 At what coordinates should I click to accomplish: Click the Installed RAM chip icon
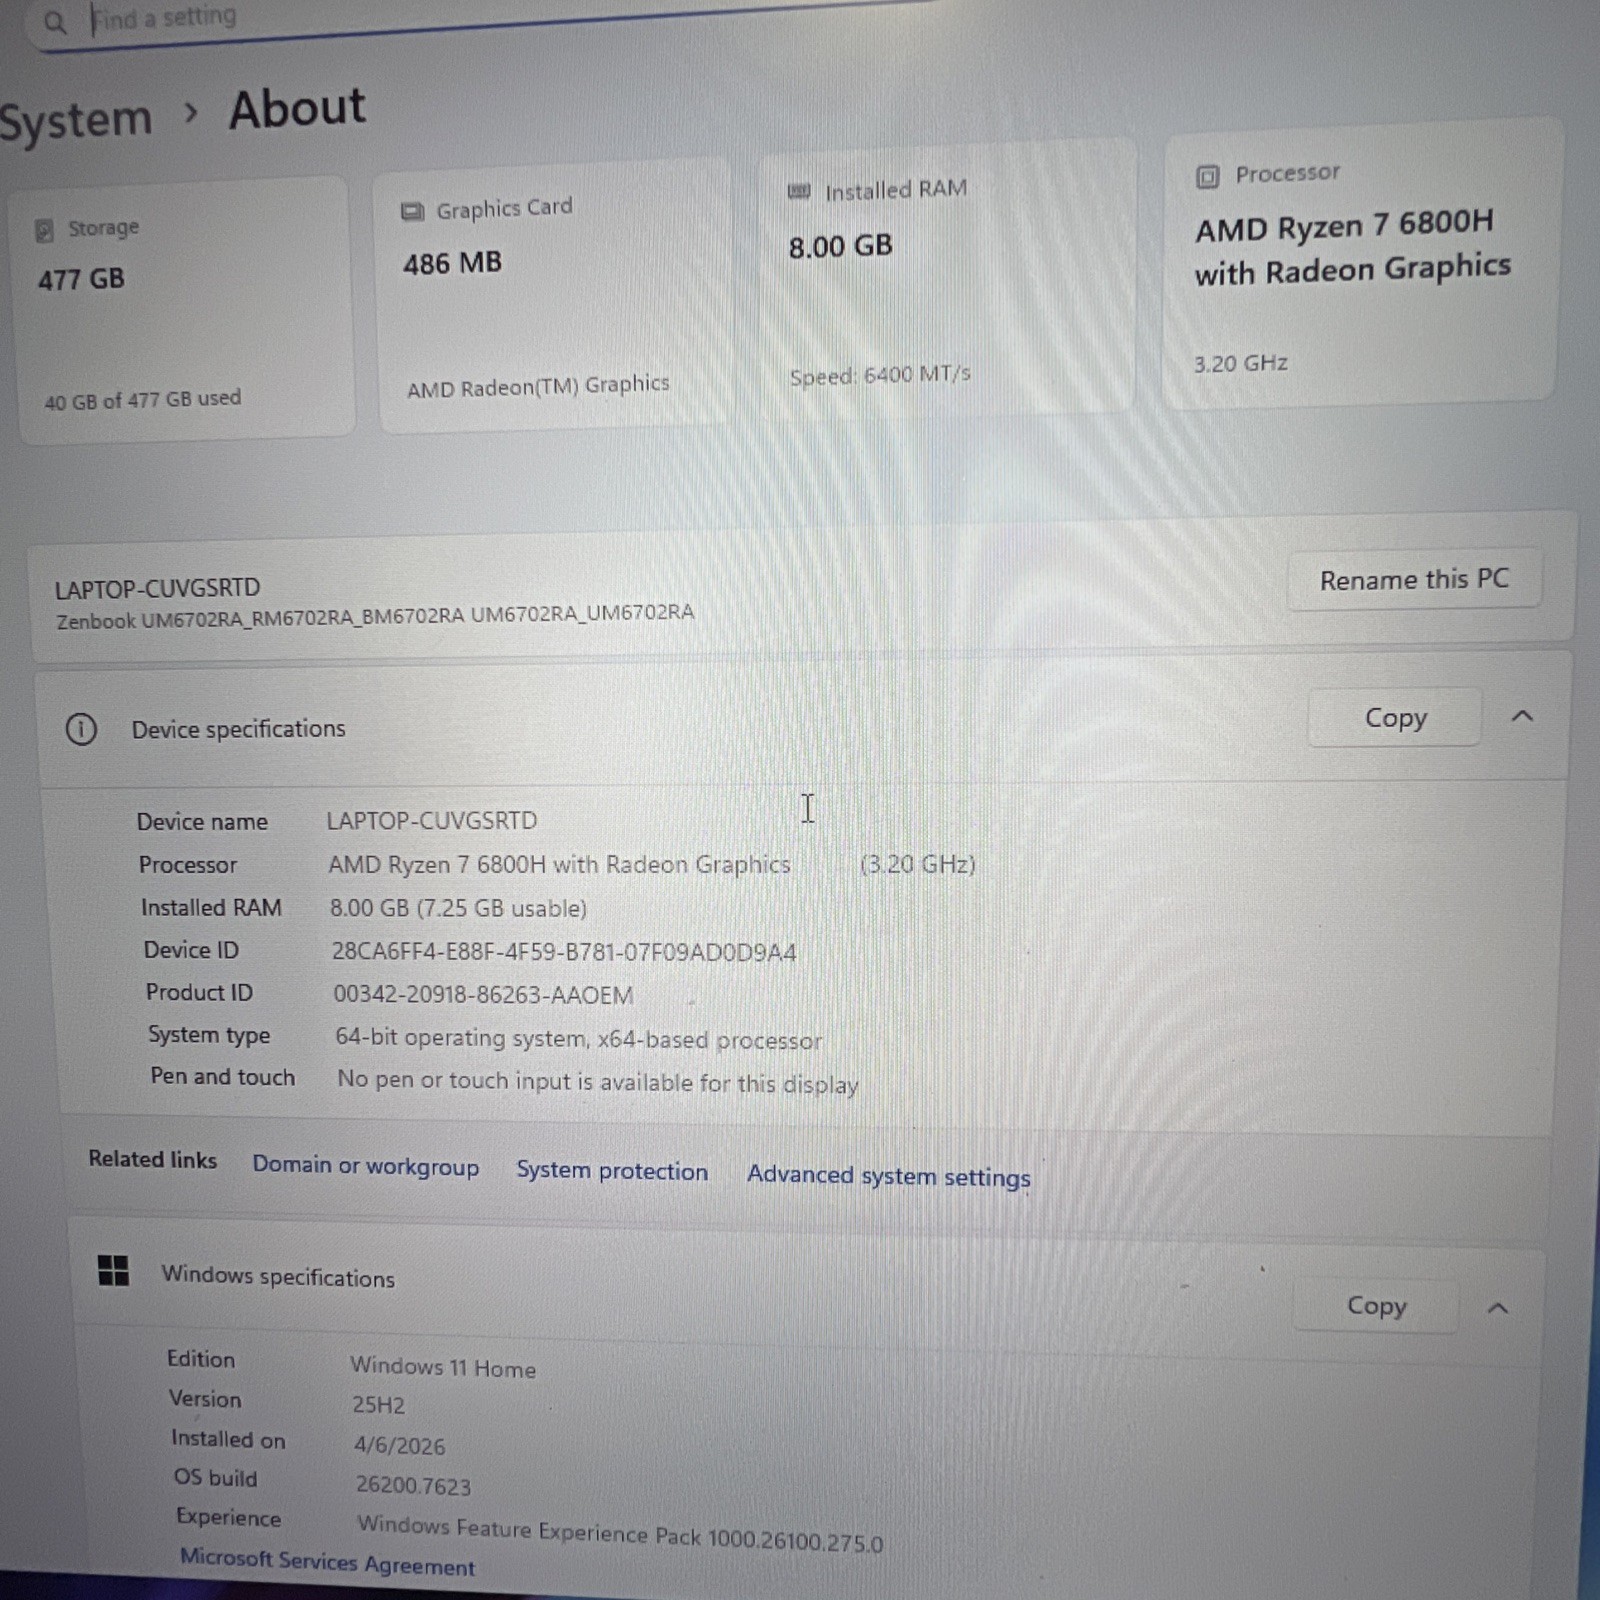tap(799, 191)
